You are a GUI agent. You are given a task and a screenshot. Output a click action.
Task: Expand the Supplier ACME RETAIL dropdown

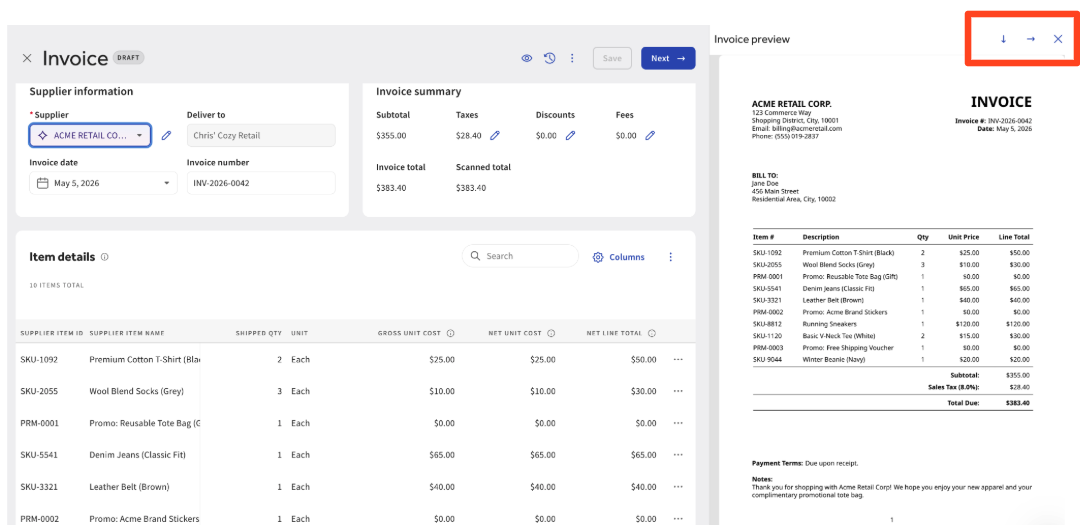pyautogui.click(x=90, y=136)
